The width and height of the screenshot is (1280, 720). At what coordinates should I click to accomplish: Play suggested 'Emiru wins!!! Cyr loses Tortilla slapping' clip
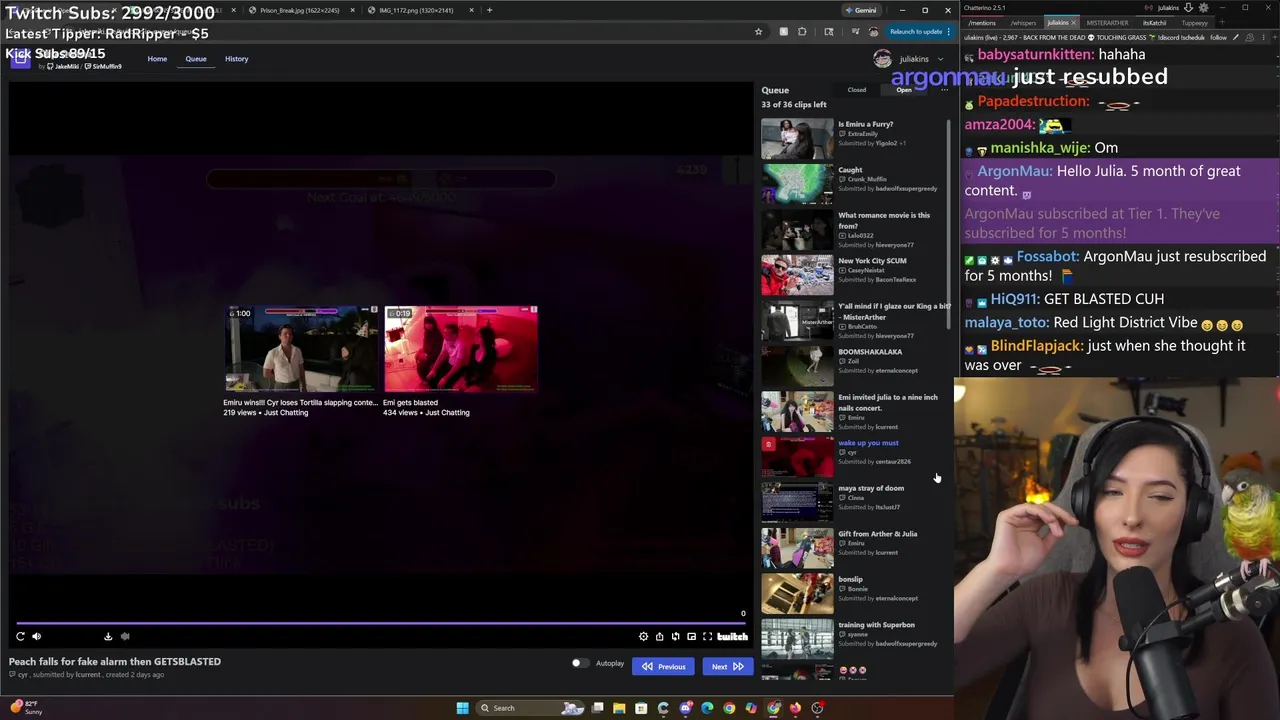tap(301, 361)
